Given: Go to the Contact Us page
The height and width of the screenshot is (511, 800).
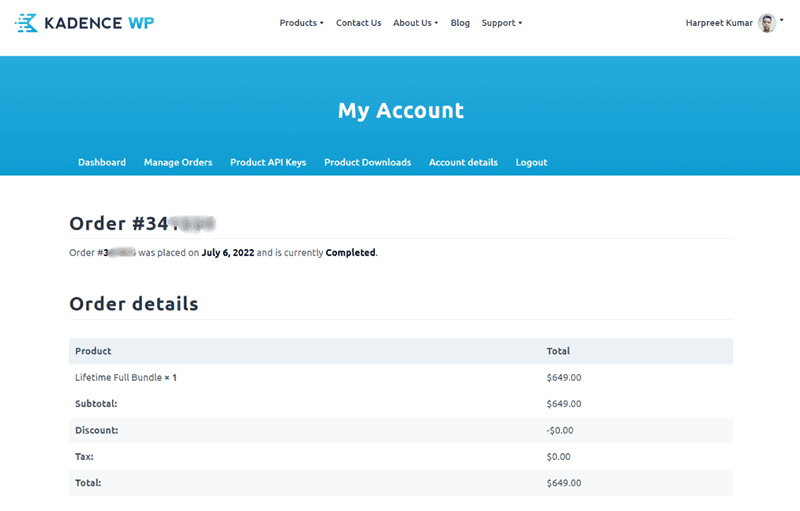Looking at the screenshot, I should pyautogui.click(x=358, y=23).
